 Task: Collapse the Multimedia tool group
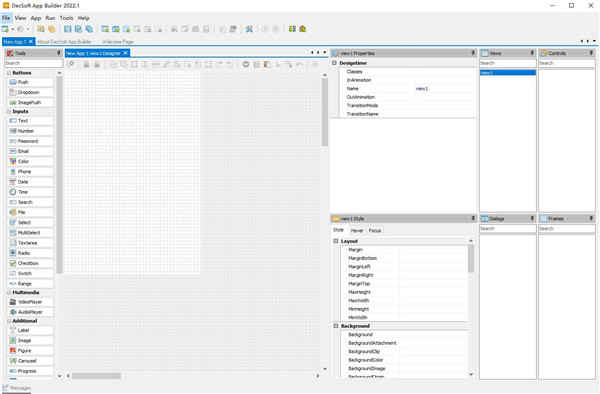pyautogui.click(x=9, y=292)
